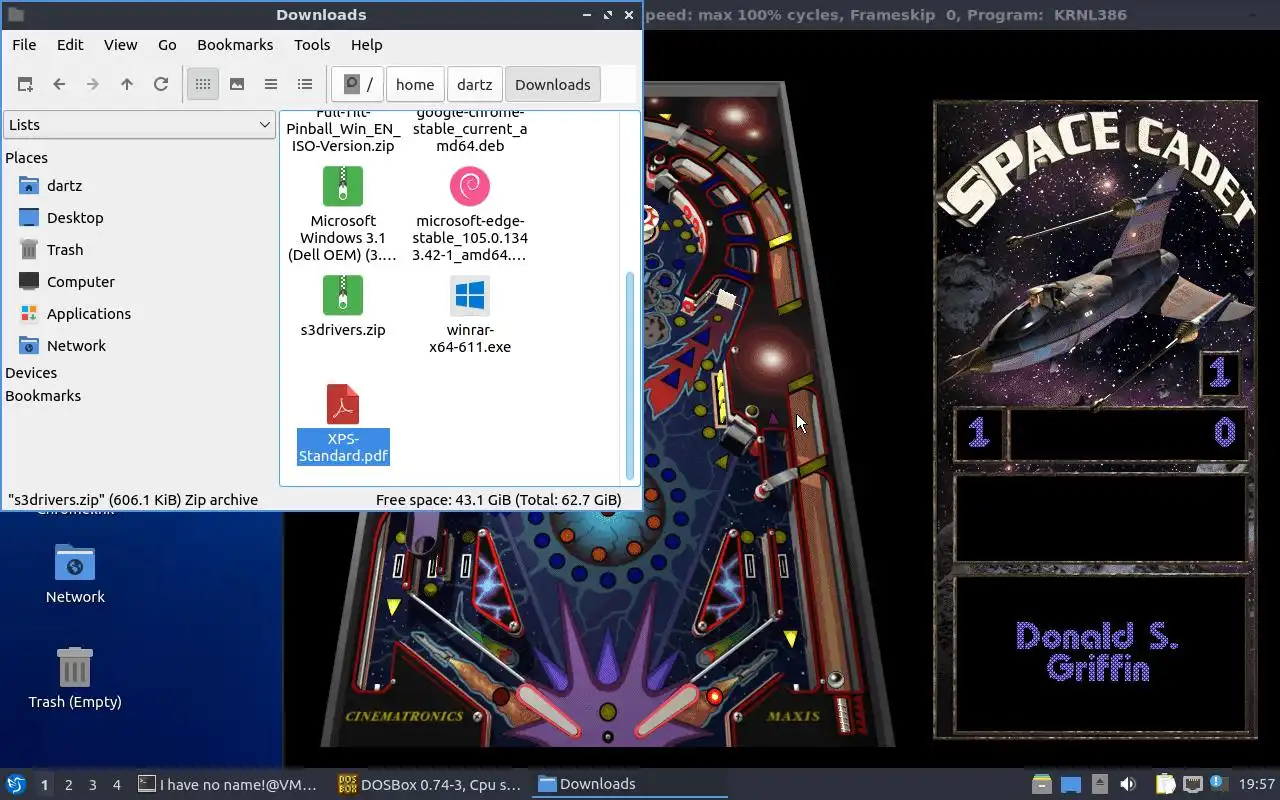Click google-chrome-stable deb file name
Viewport: 1280px width, 800px height.
pos(470,130)
